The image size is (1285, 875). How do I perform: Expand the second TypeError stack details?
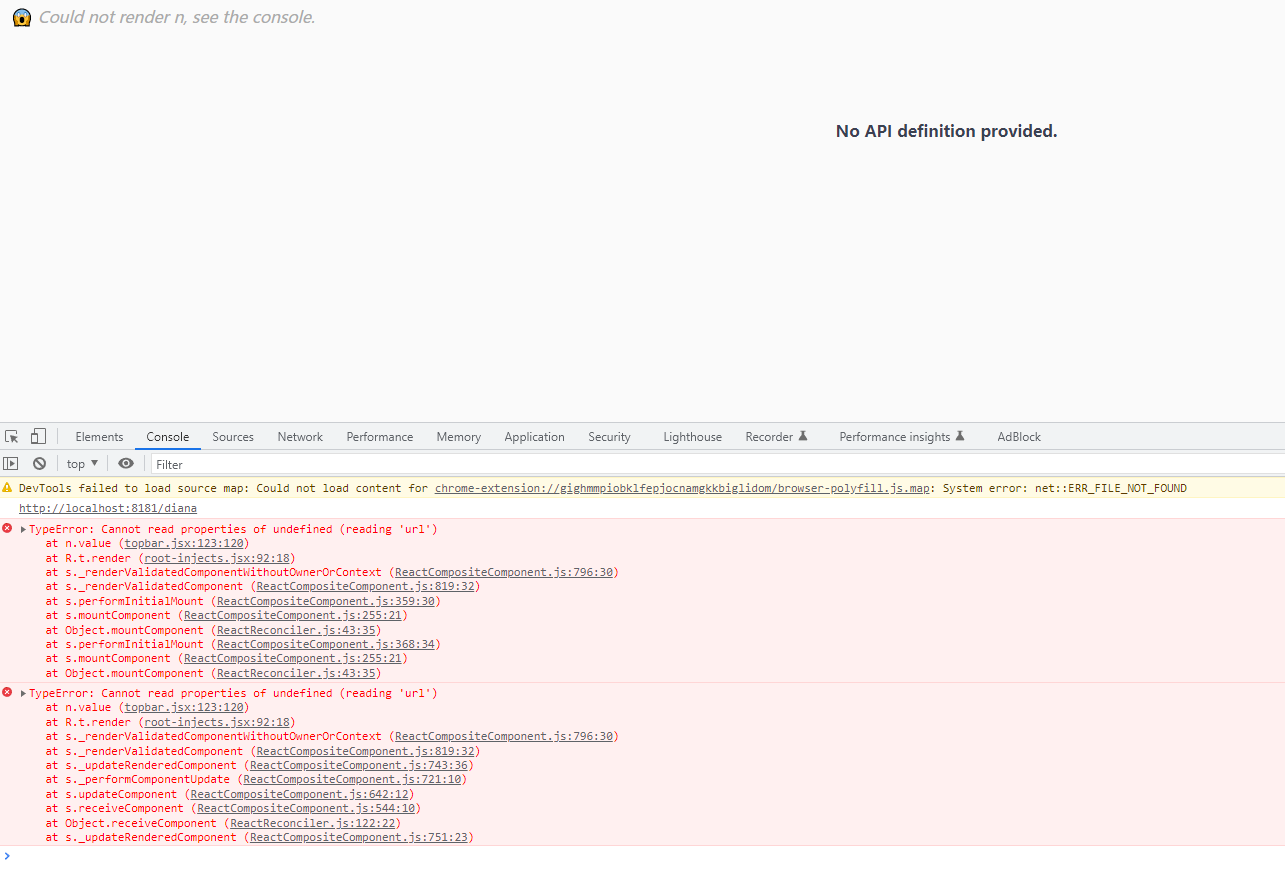[22, 693]
